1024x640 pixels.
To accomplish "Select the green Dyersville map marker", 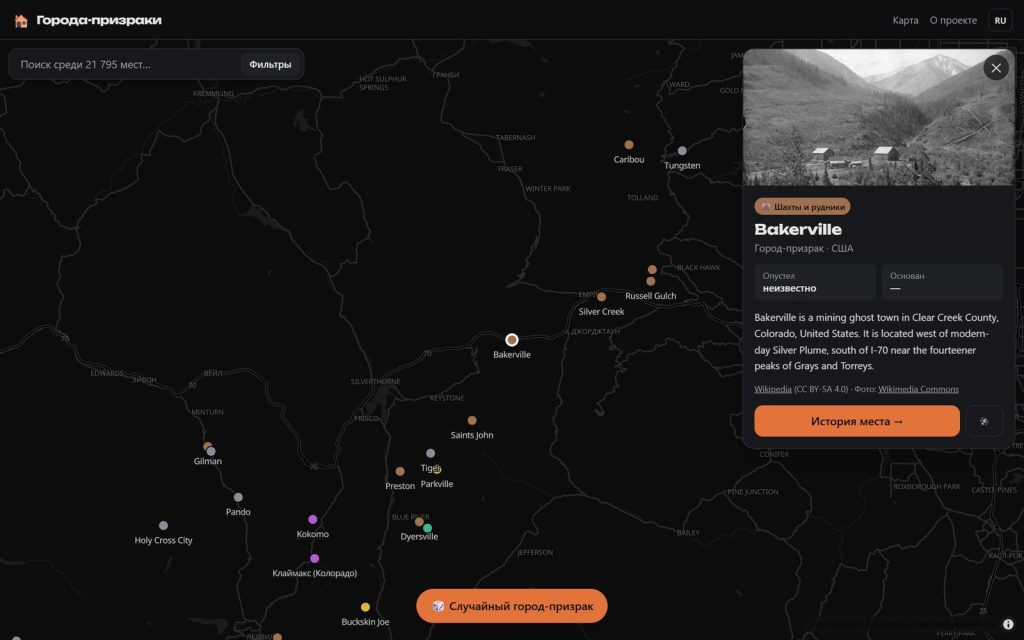I will [x=427, y=528].
